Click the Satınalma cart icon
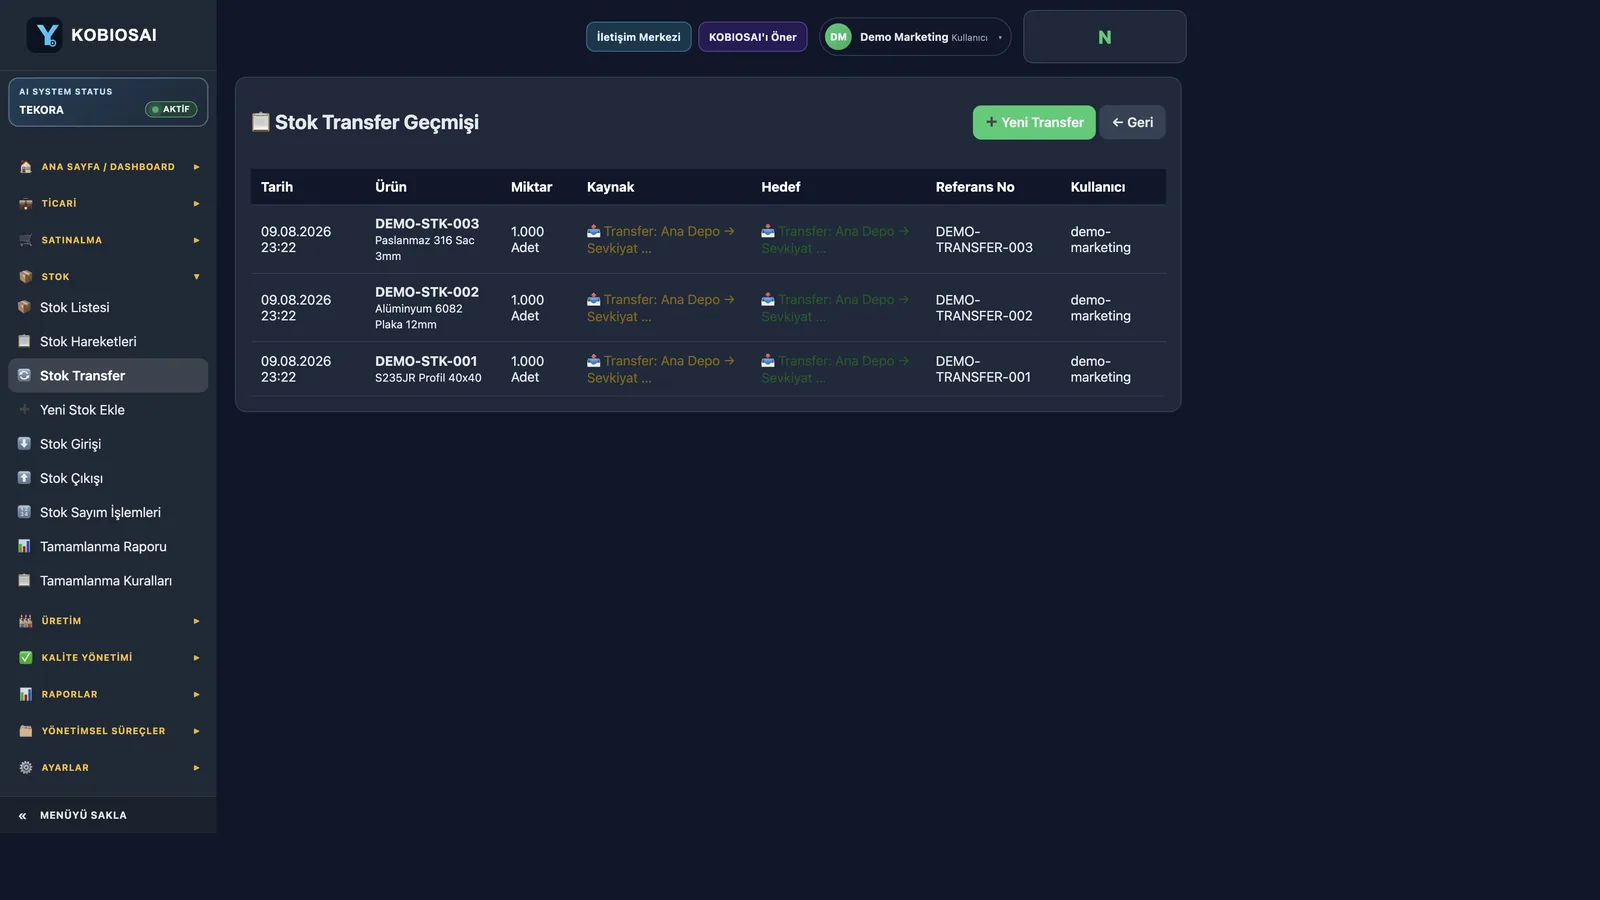Viewport: 1600px width, 900px height. [x=26, y=240]
